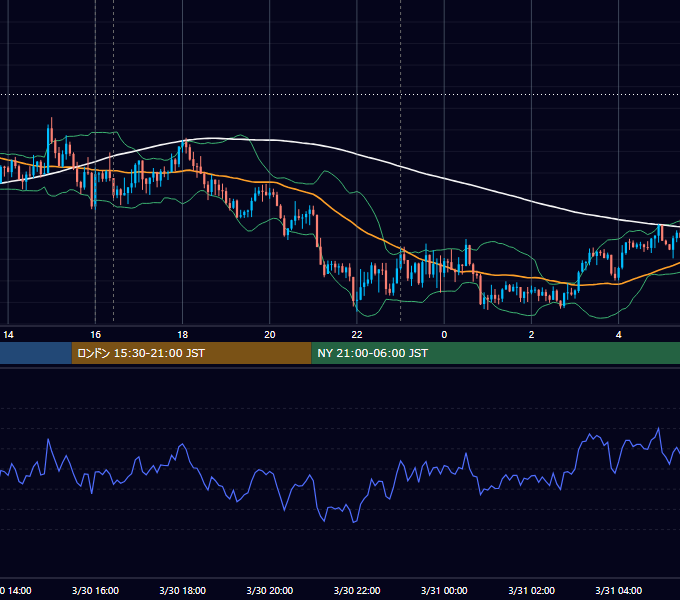Click hour label 22 on price chart axis

357,335
